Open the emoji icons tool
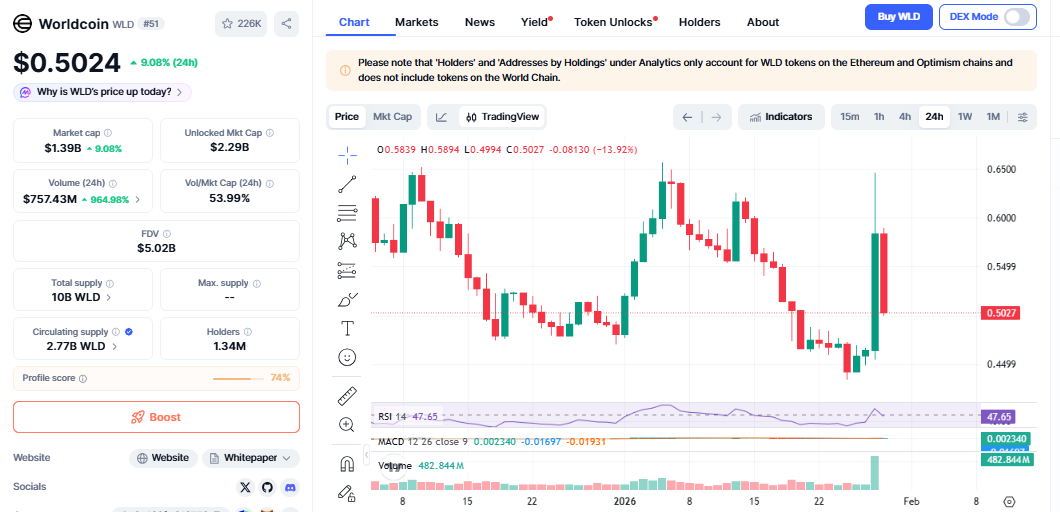1060x512 pixels. click(x=347, y=357)
